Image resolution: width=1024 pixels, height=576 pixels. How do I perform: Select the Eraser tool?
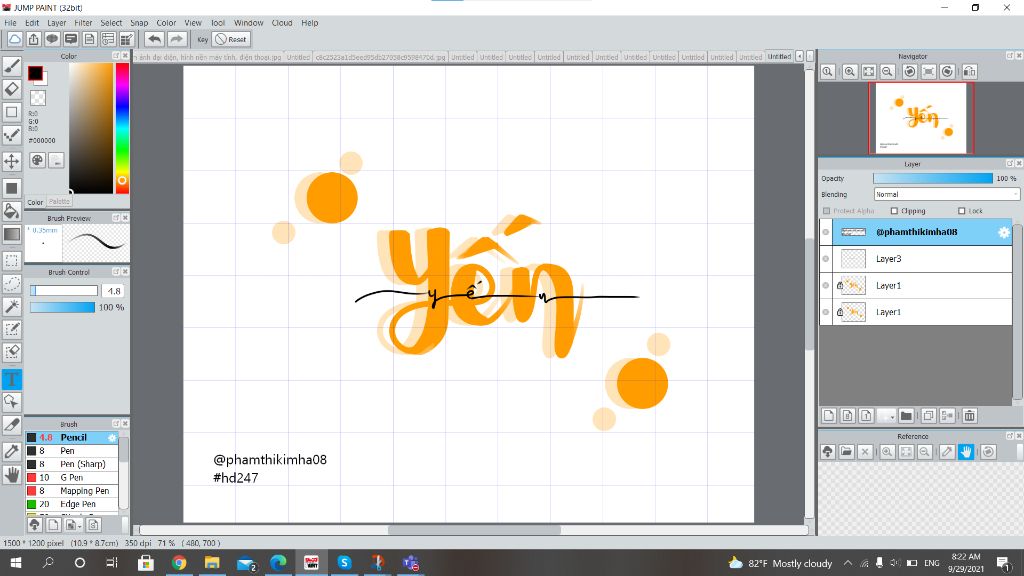[12, 89]
